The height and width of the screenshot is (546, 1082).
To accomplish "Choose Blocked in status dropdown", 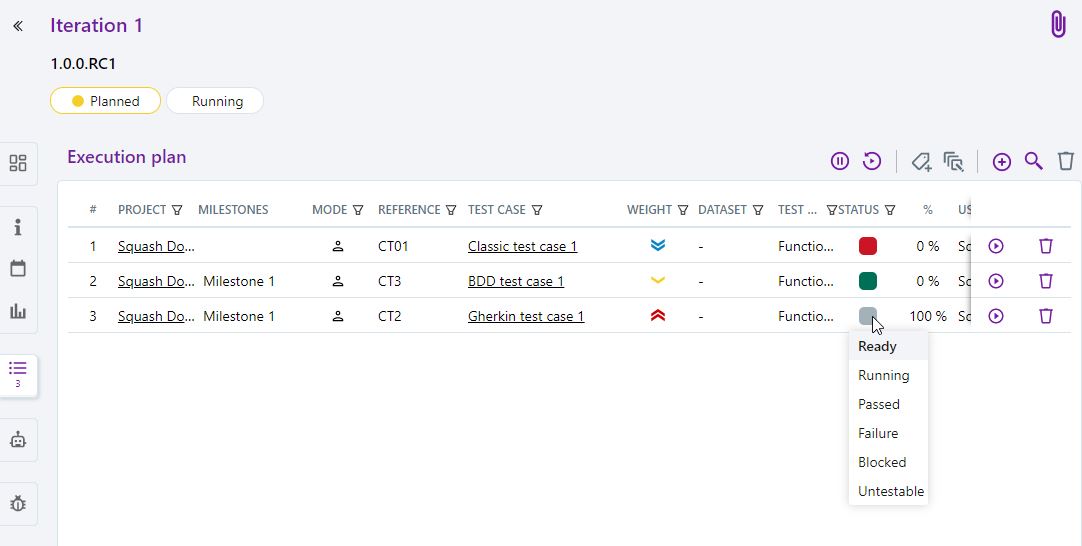I will 882,462.
